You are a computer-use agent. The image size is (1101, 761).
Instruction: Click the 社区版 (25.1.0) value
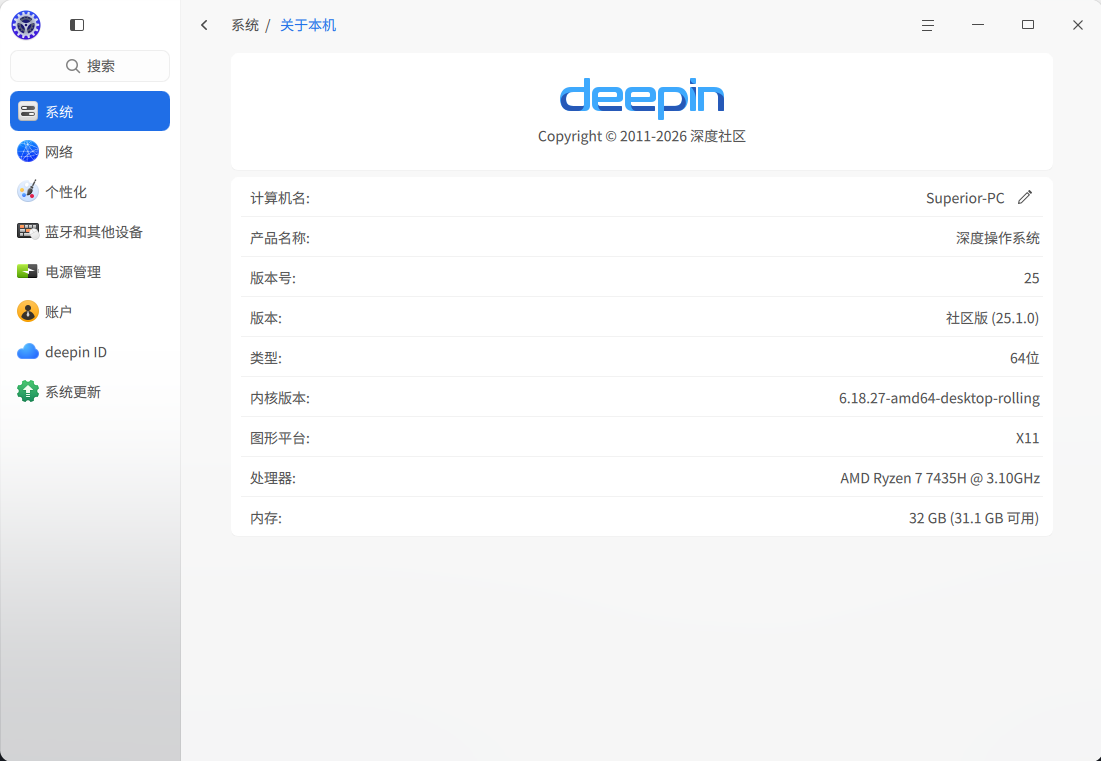click(992, 318)
